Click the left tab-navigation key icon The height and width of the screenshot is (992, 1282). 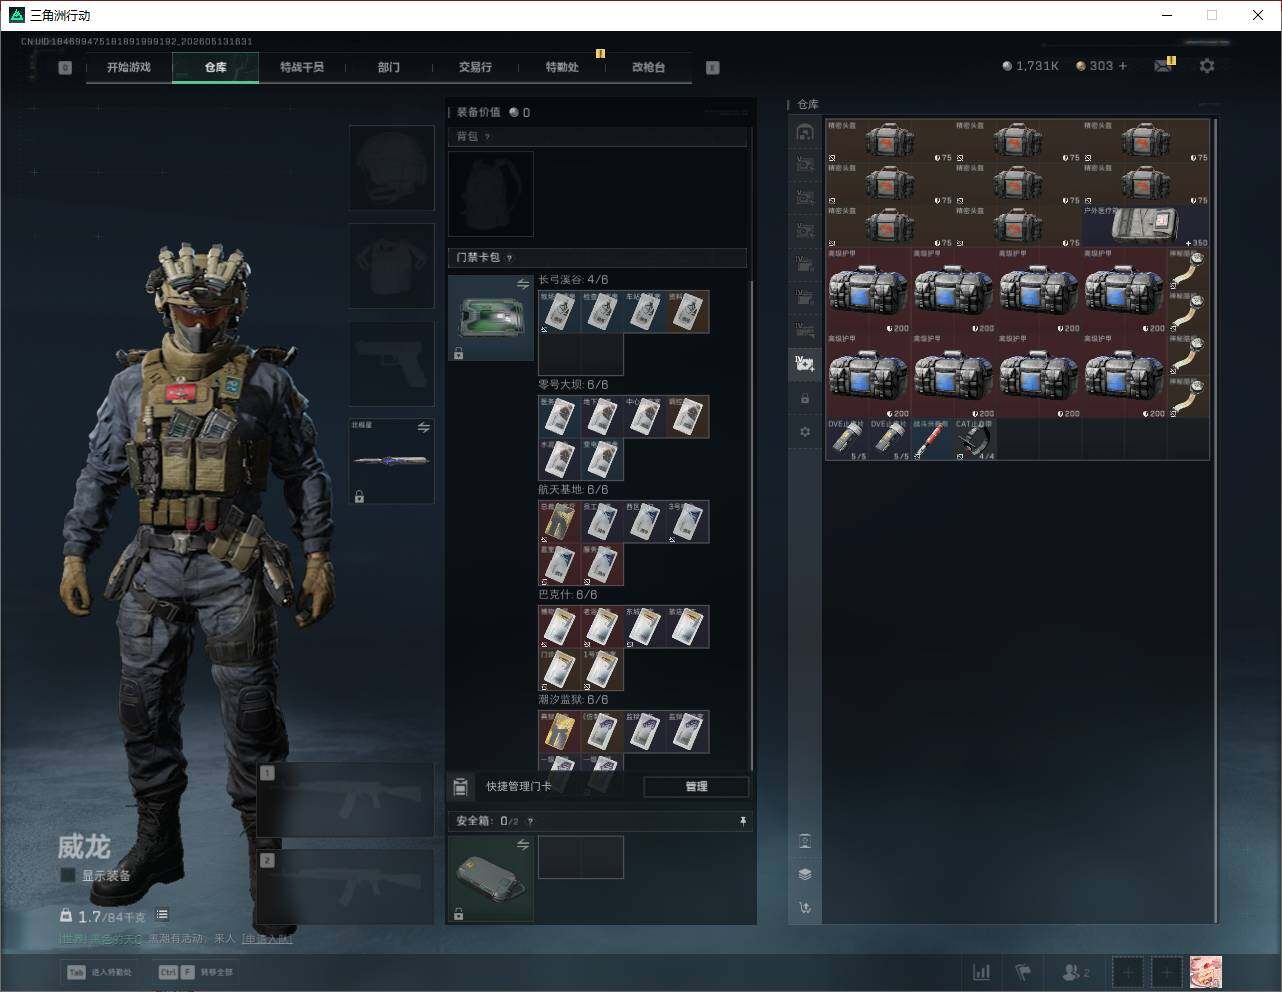[x=65, y=68]
